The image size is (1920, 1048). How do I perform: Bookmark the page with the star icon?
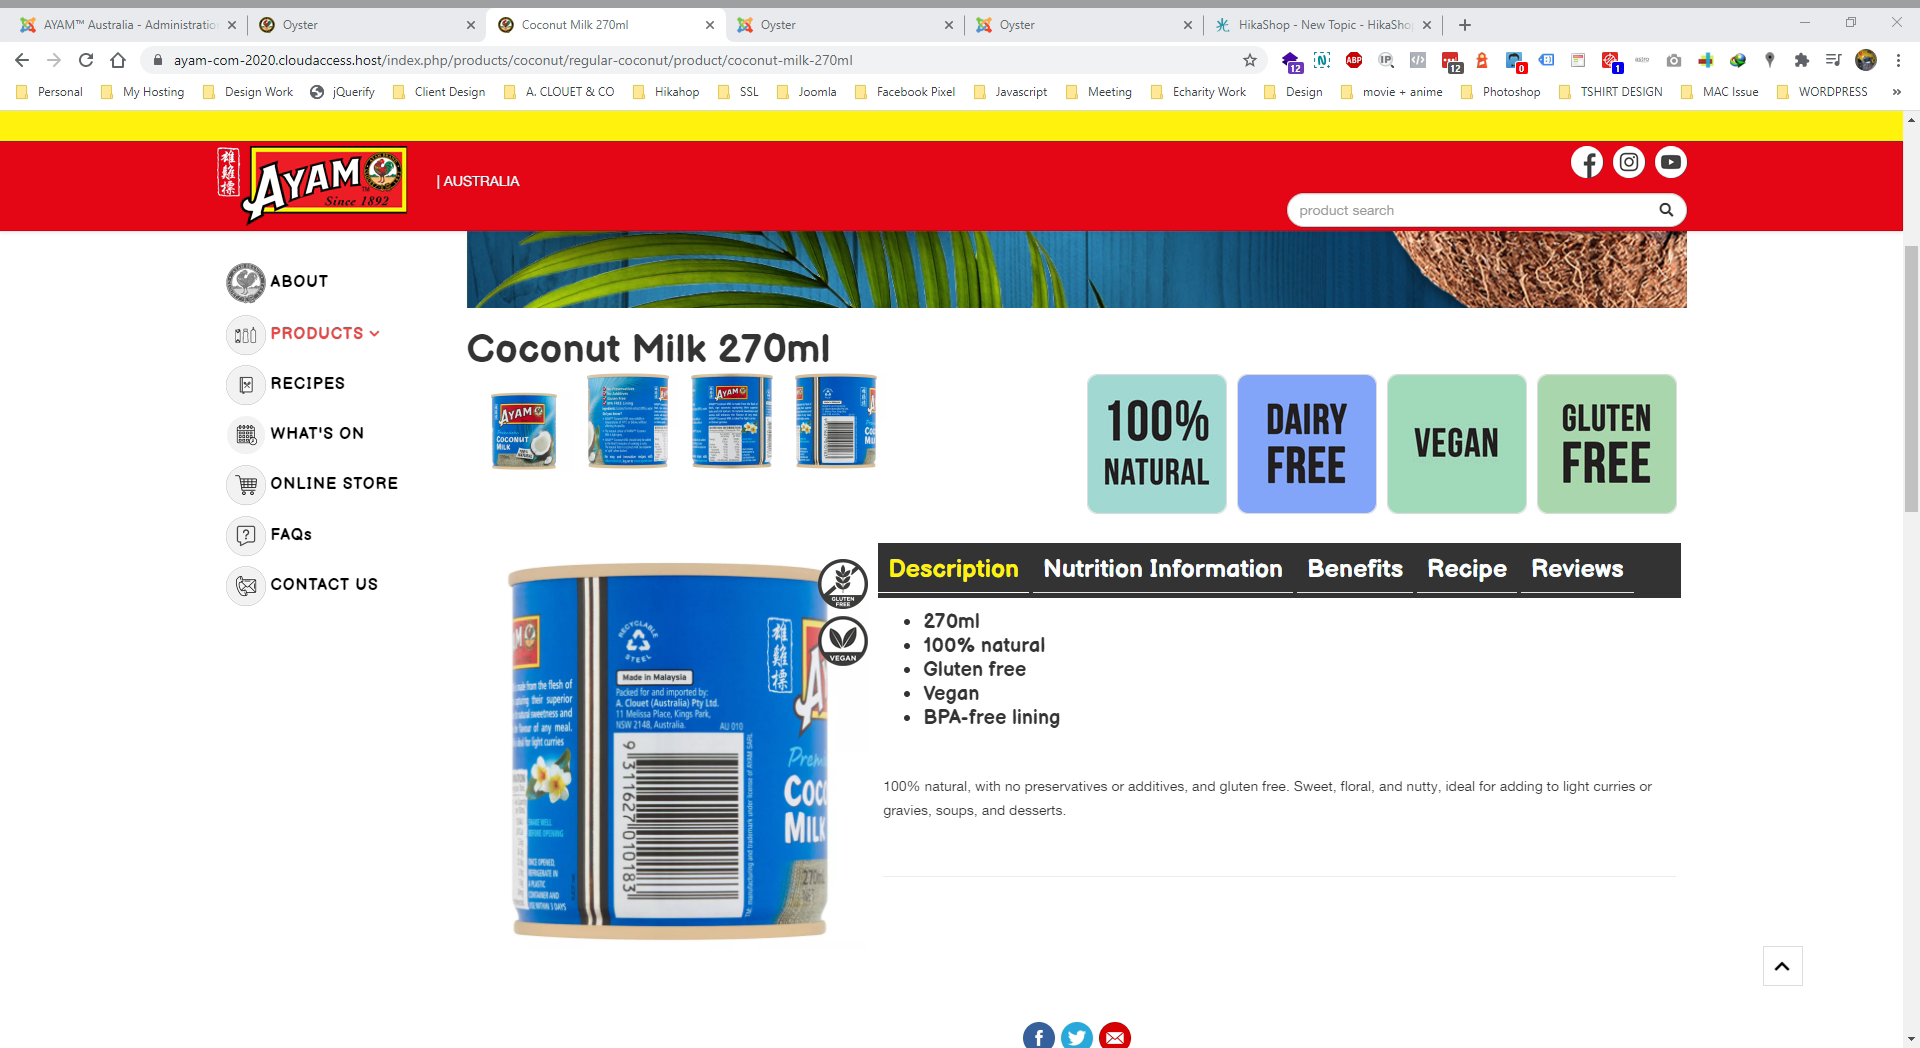(x=1249, y=60)
